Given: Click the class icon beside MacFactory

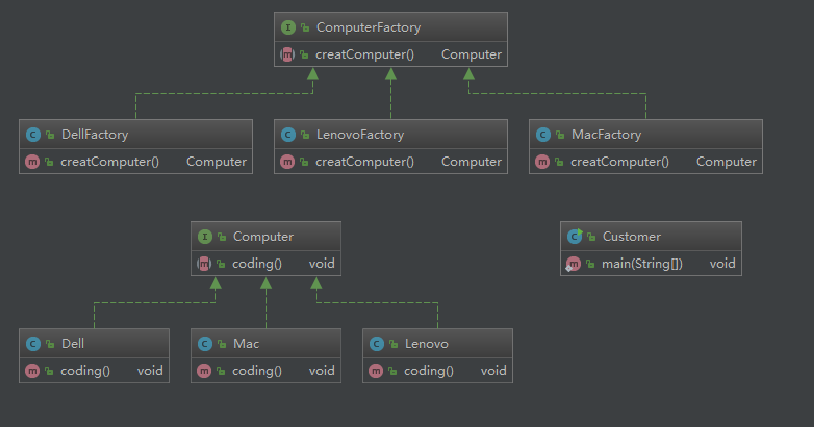Looking at the screenshot, I should click(543, 135).
